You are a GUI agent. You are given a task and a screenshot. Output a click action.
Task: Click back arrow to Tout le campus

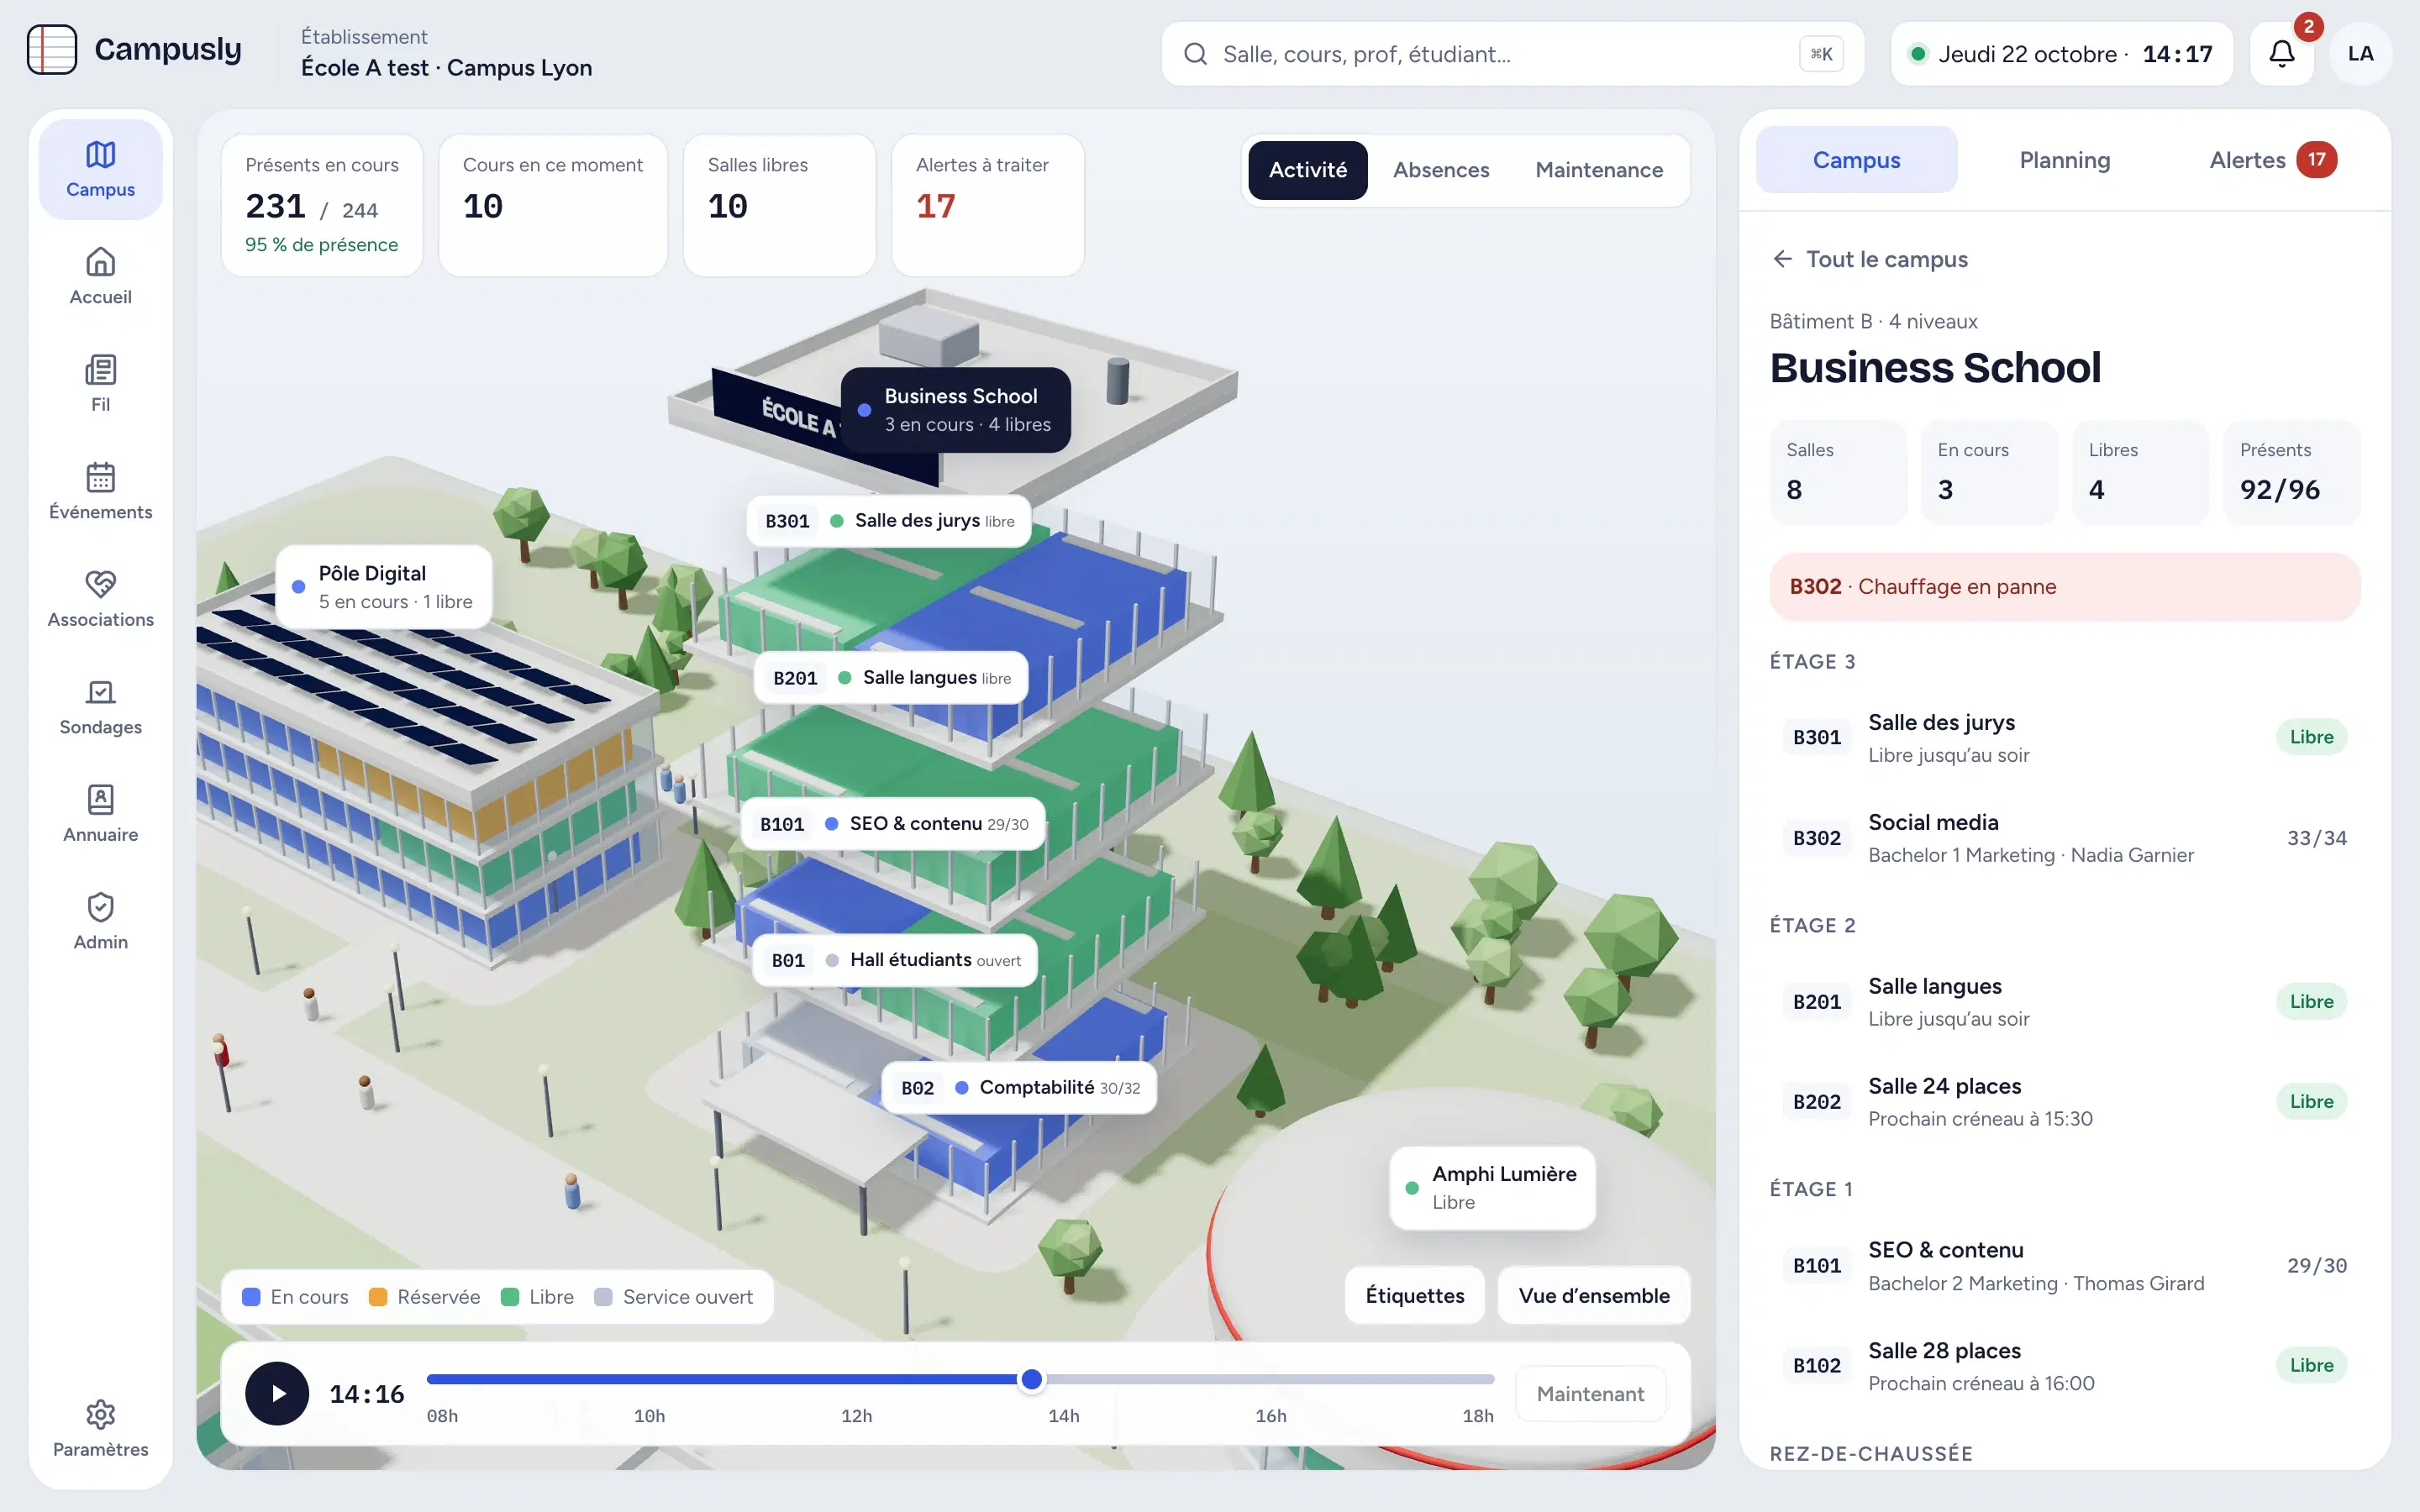[x=1782, y=259]
